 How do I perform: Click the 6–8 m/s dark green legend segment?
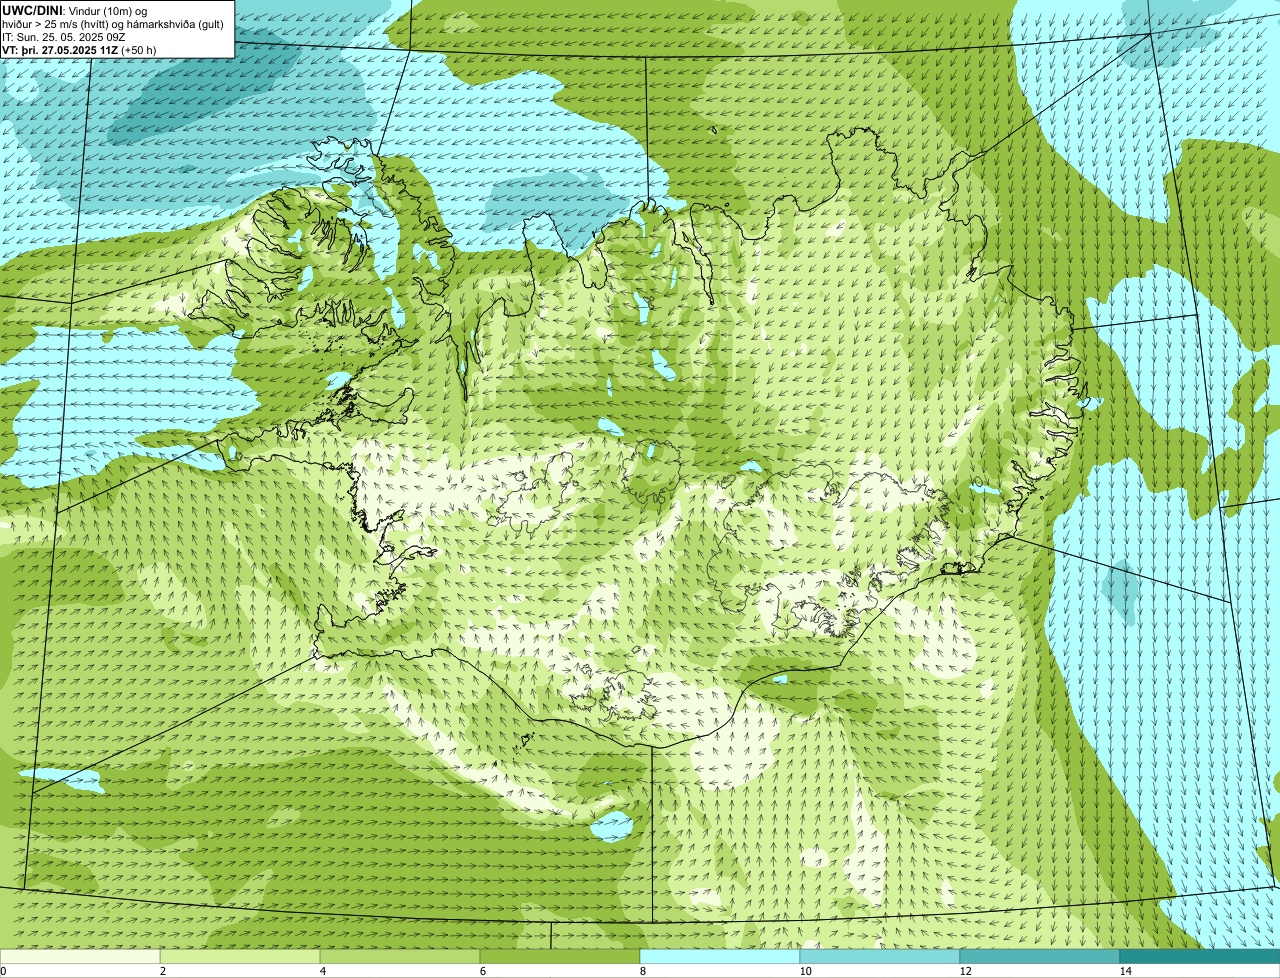point(560,956)
